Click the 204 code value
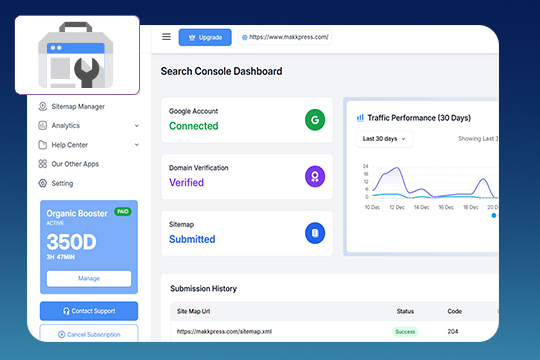 pyautogui.click(x=453, y=331)
